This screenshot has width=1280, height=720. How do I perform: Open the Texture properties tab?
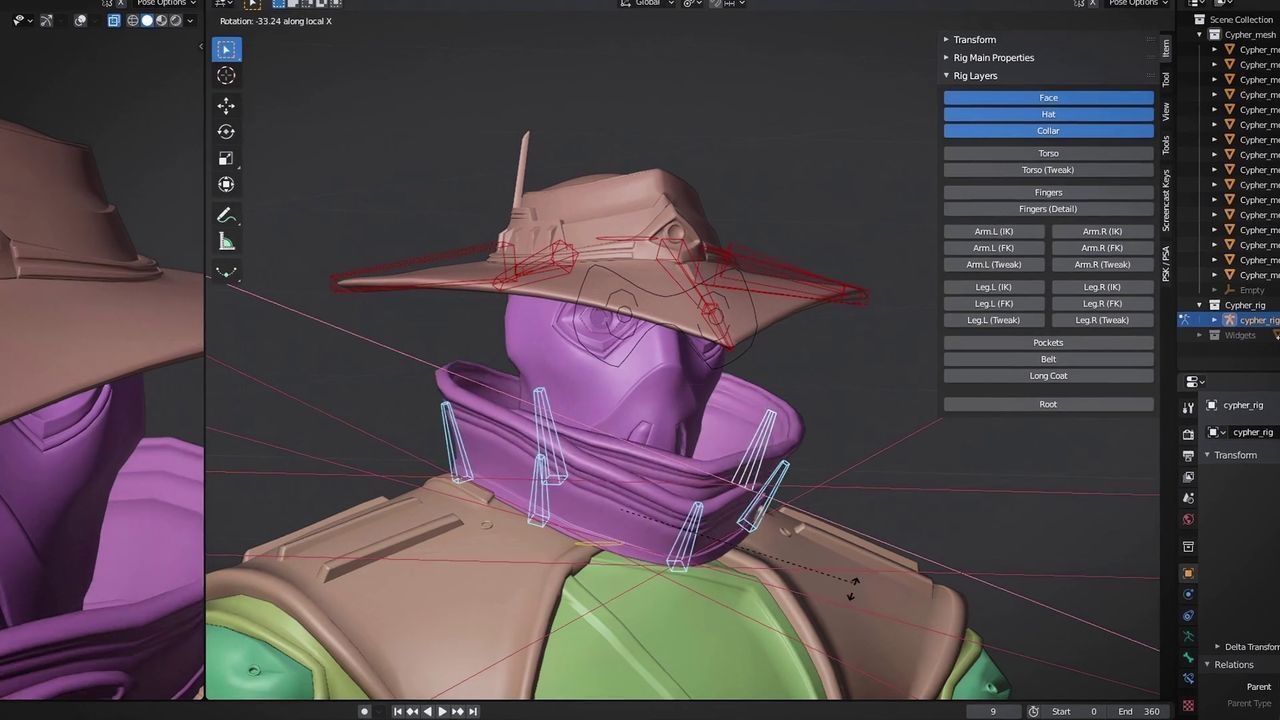pos(1188,705)
